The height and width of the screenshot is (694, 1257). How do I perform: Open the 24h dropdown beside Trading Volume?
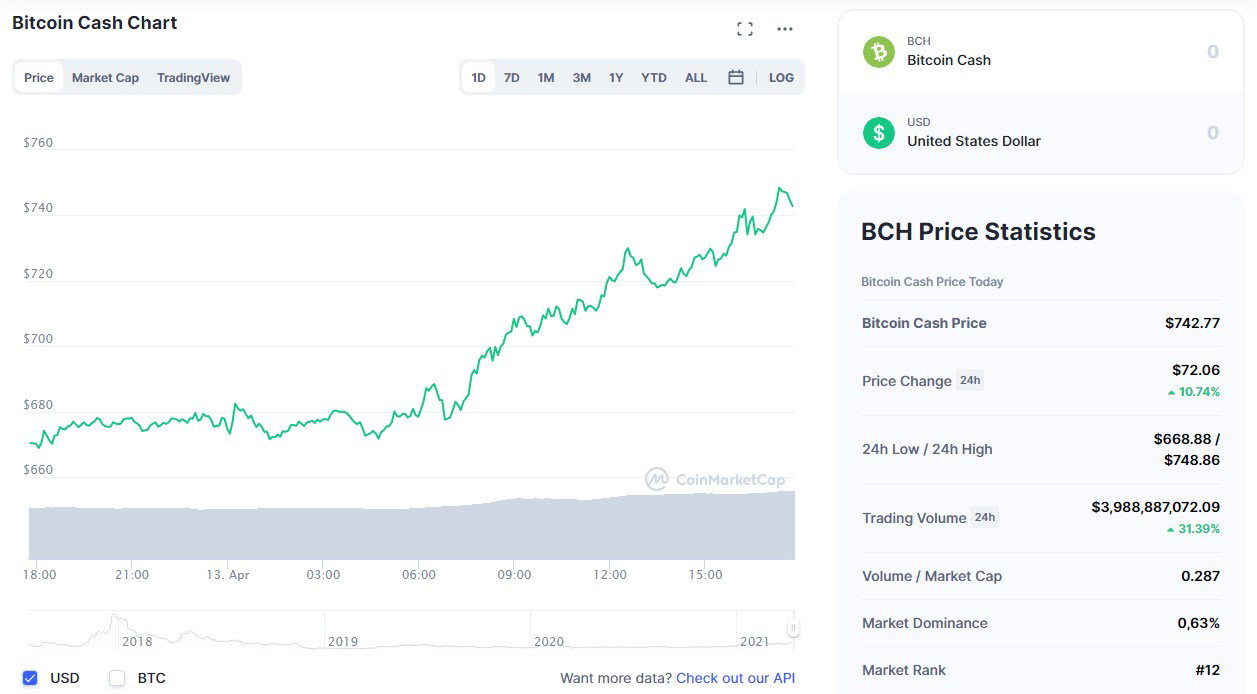985,517
